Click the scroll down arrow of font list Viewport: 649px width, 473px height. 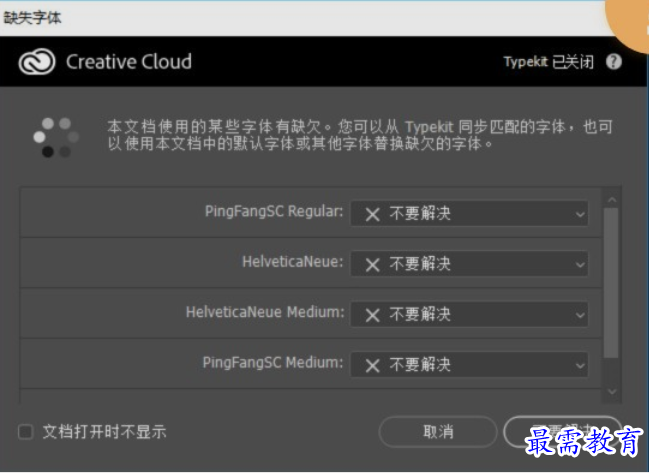[612, 391]
